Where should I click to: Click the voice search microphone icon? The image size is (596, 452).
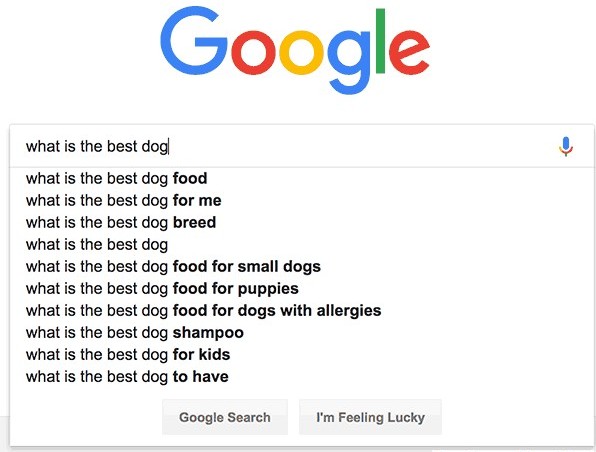566,146
